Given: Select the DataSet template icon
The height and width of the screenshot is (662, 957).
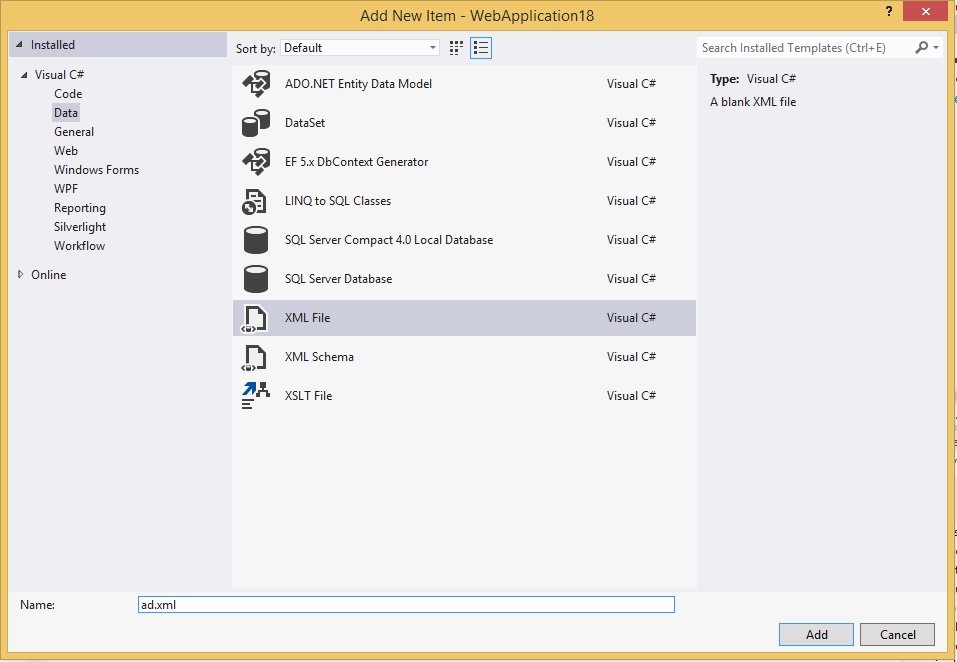Looking at the screenshot, I should (x=255, y=123).
